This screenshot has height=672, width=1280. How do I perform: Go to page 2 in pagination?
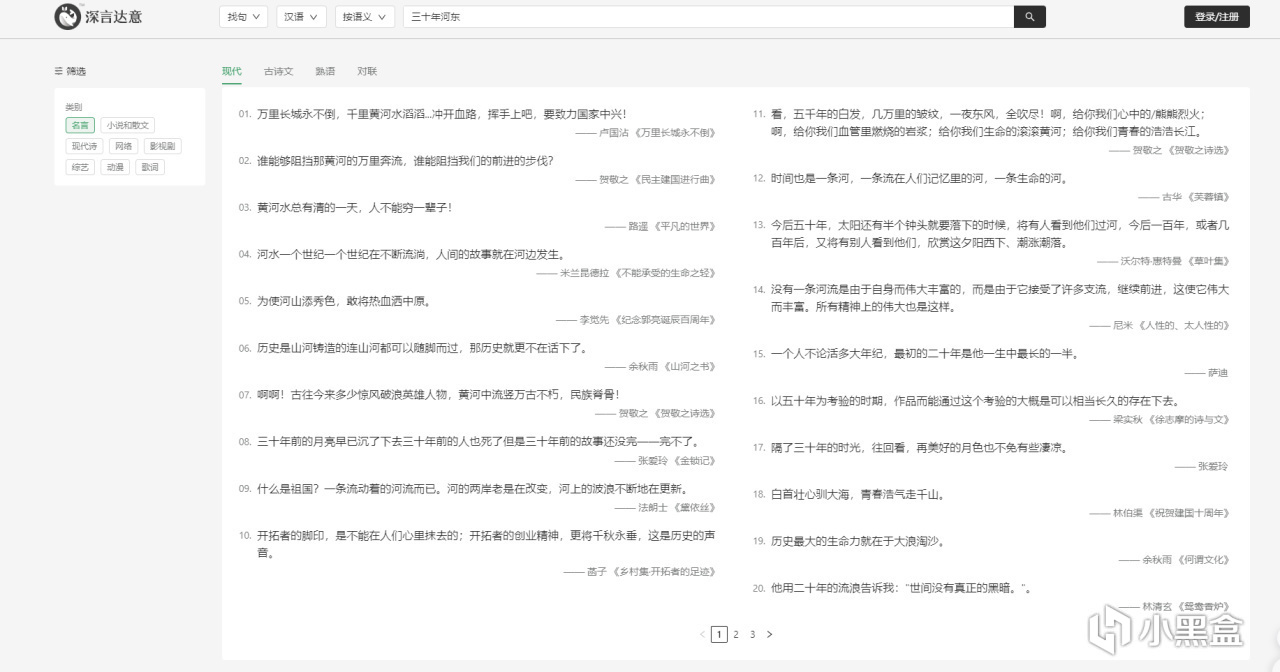click(736, 634)
